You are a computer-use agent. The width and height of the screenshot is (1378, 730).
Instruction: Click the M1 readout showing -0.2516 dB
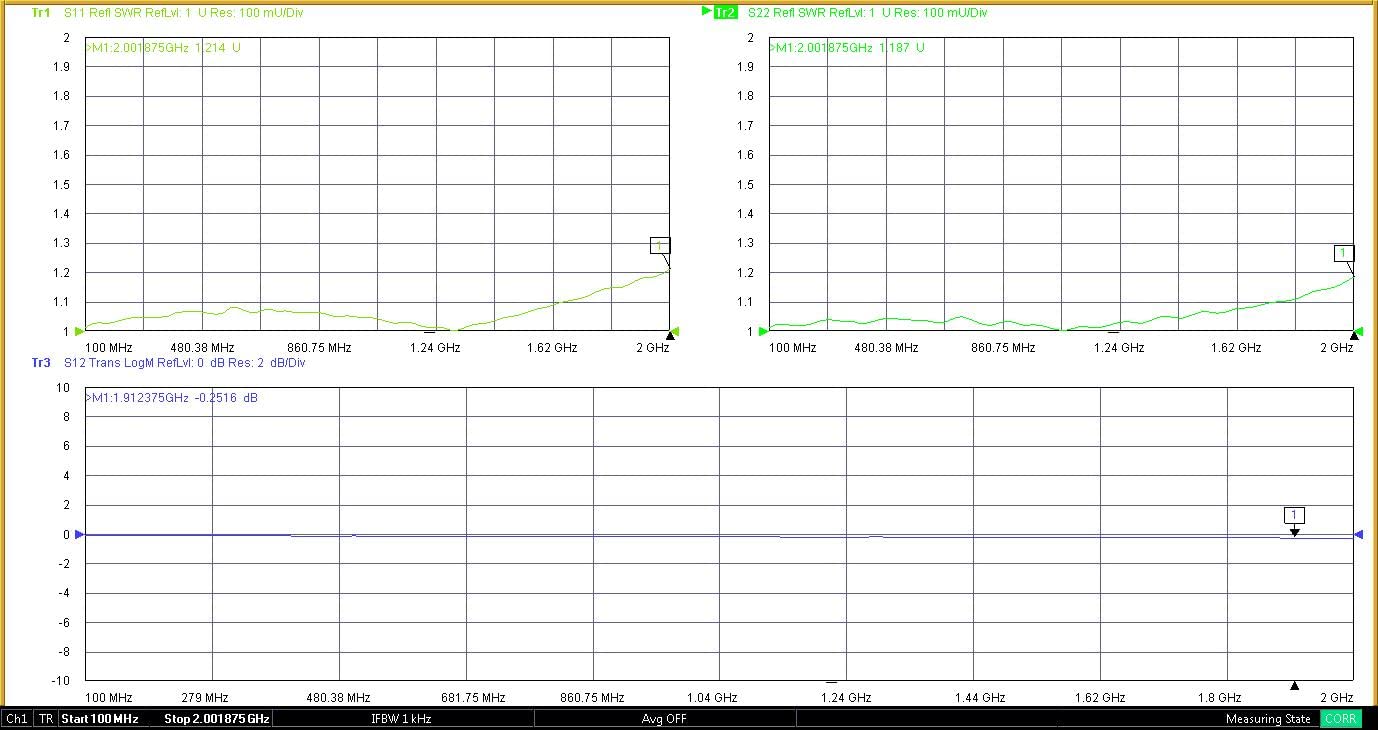[172, 398]
